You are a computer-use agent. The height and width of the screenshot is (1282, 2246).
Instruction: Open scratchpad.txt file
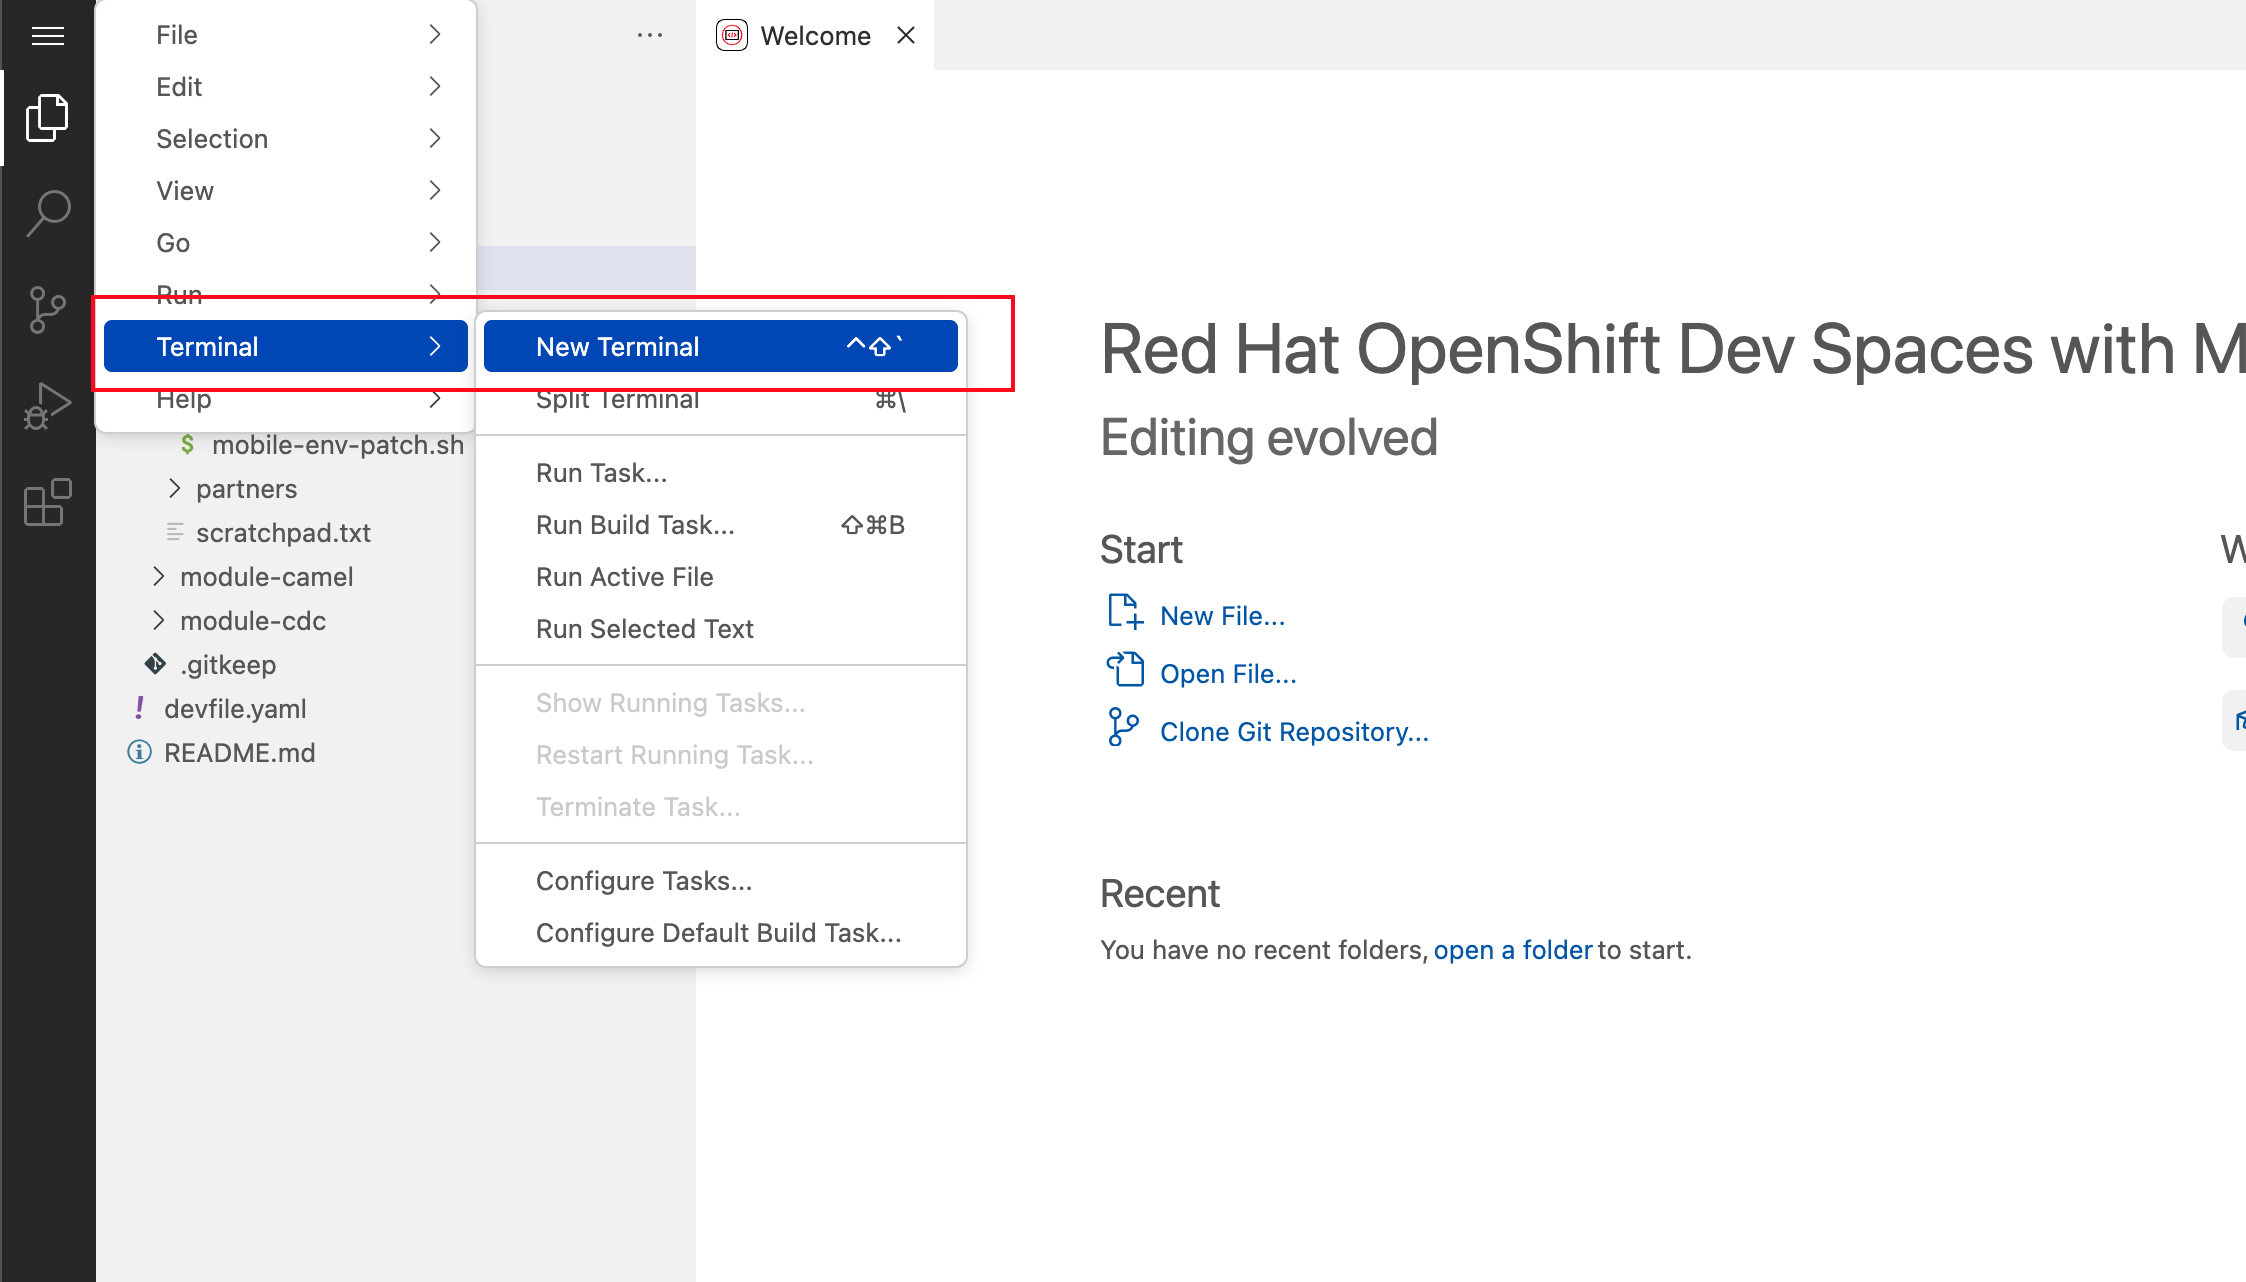tap(283, 533)
